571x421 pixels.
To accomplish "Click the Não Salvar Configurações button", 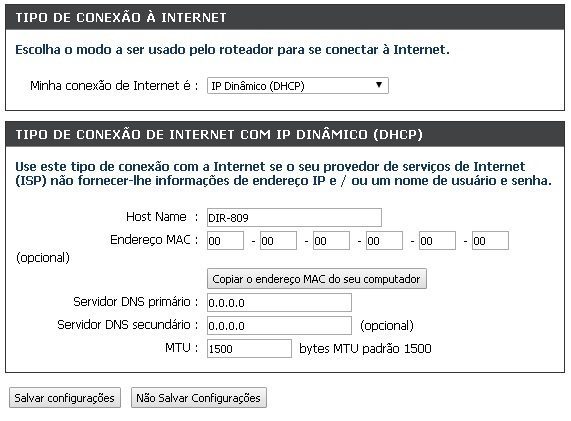I will tap(198, 398).
